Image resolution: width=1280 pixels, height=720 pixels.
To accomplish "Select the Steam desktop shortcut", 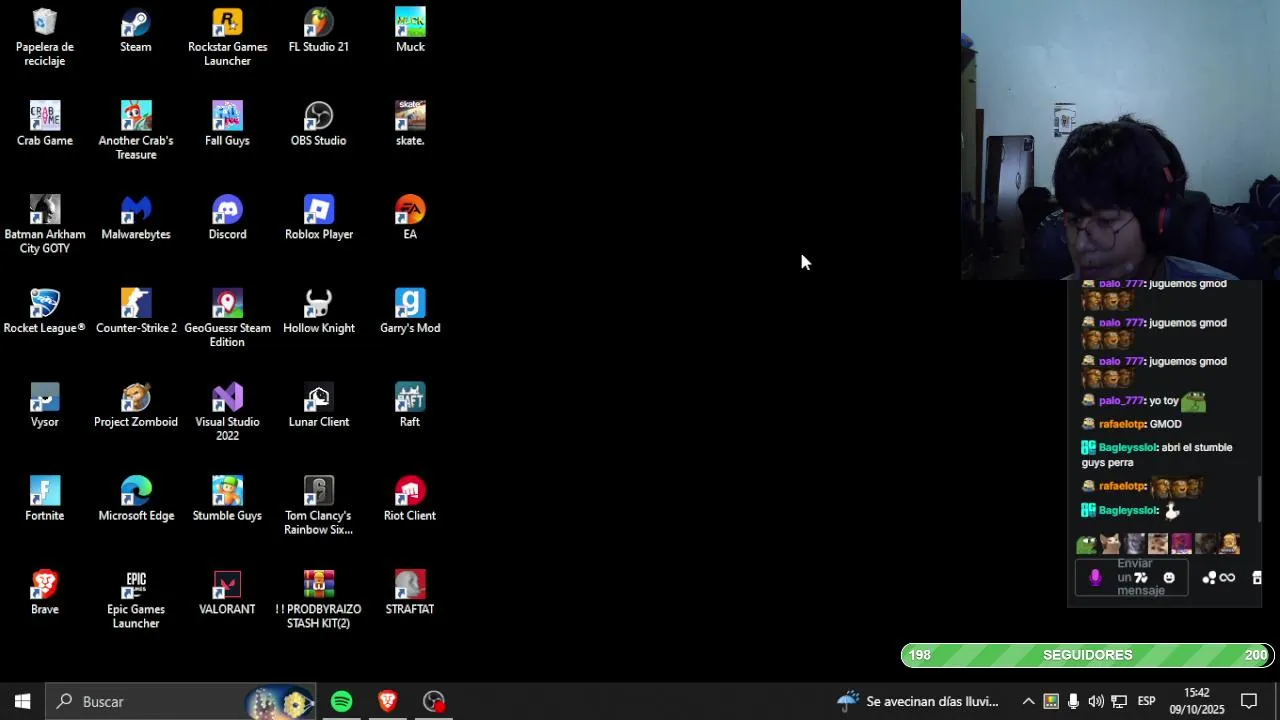I will point(136,30).
